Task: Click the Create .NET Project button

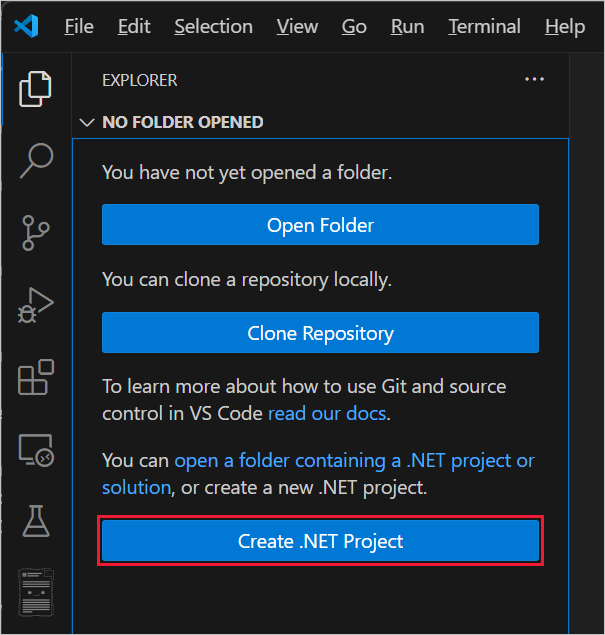Action: (x=320, y=542)
